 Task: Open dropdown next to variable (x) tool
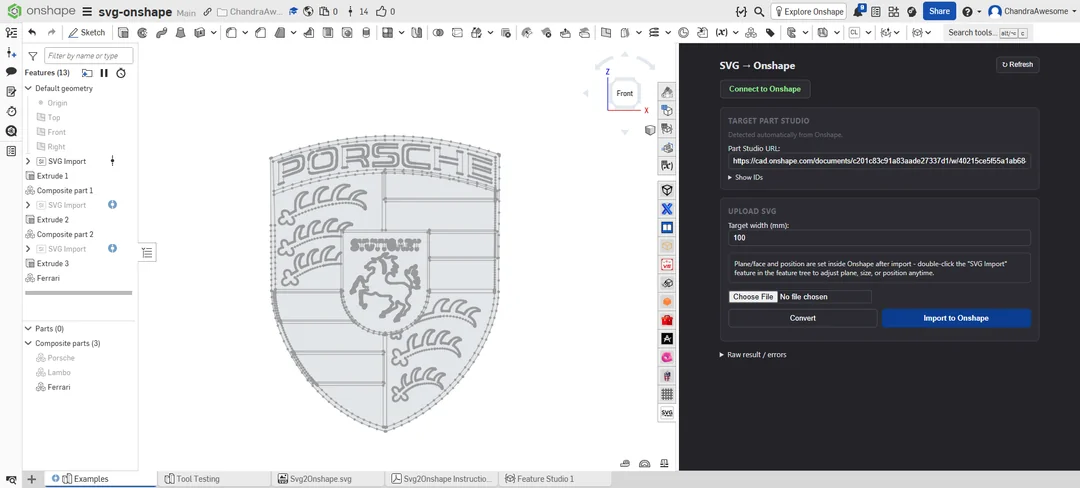tap(736, 32)
